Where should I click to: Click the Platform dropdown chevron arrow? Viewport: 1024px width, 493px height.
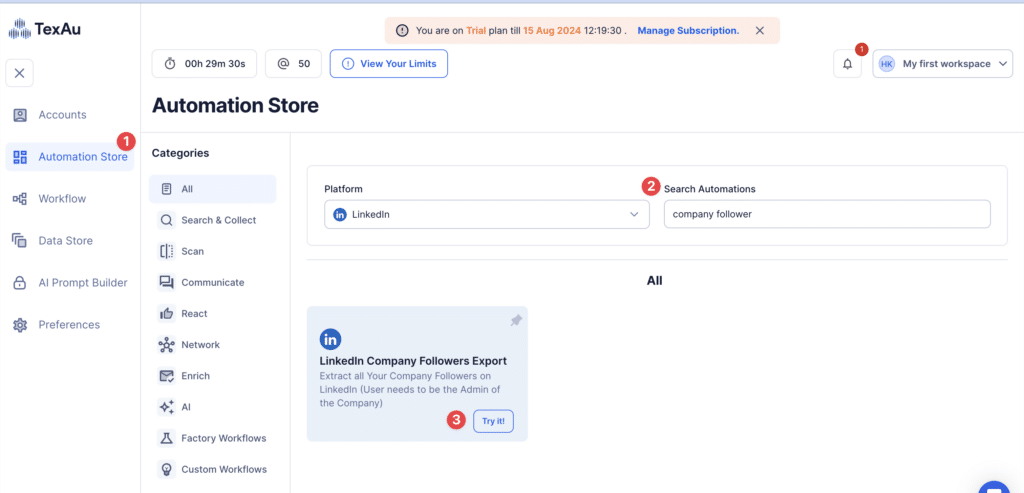click(633, 214)
